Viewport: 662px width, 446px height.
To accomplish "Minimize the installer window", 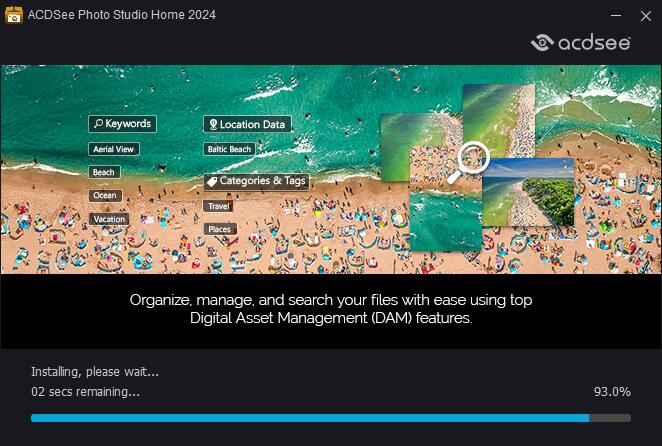I will click(616, 16).
